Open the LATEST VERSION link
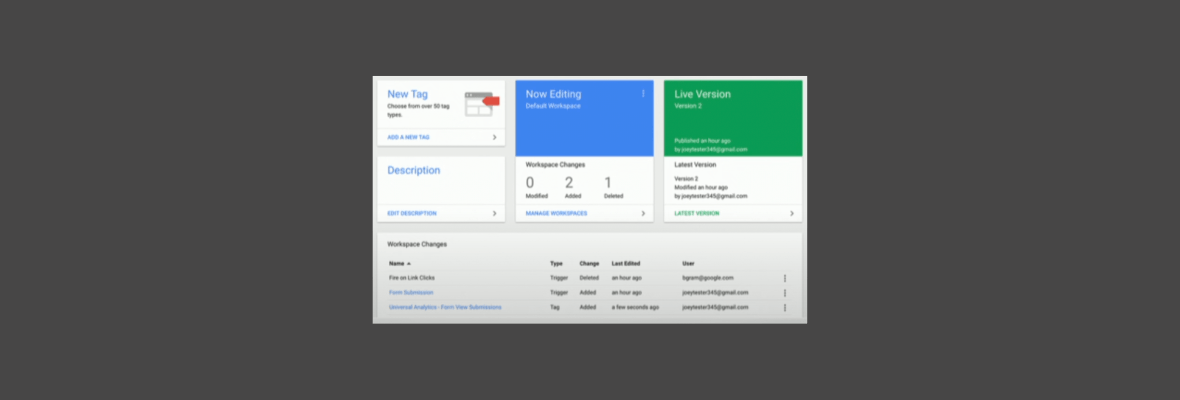The height and width of the screenshot is (400, 1180). click(696, 213)
